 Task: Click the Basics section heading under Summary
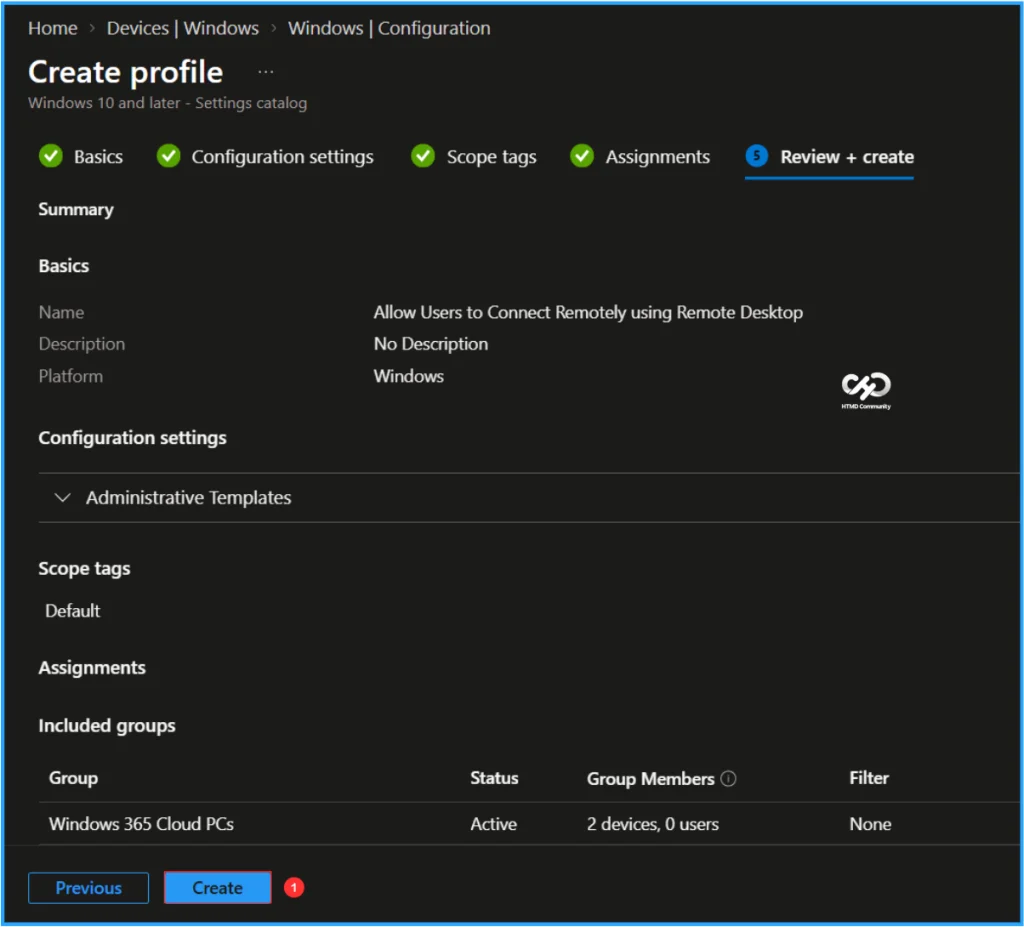click(64, 266)
